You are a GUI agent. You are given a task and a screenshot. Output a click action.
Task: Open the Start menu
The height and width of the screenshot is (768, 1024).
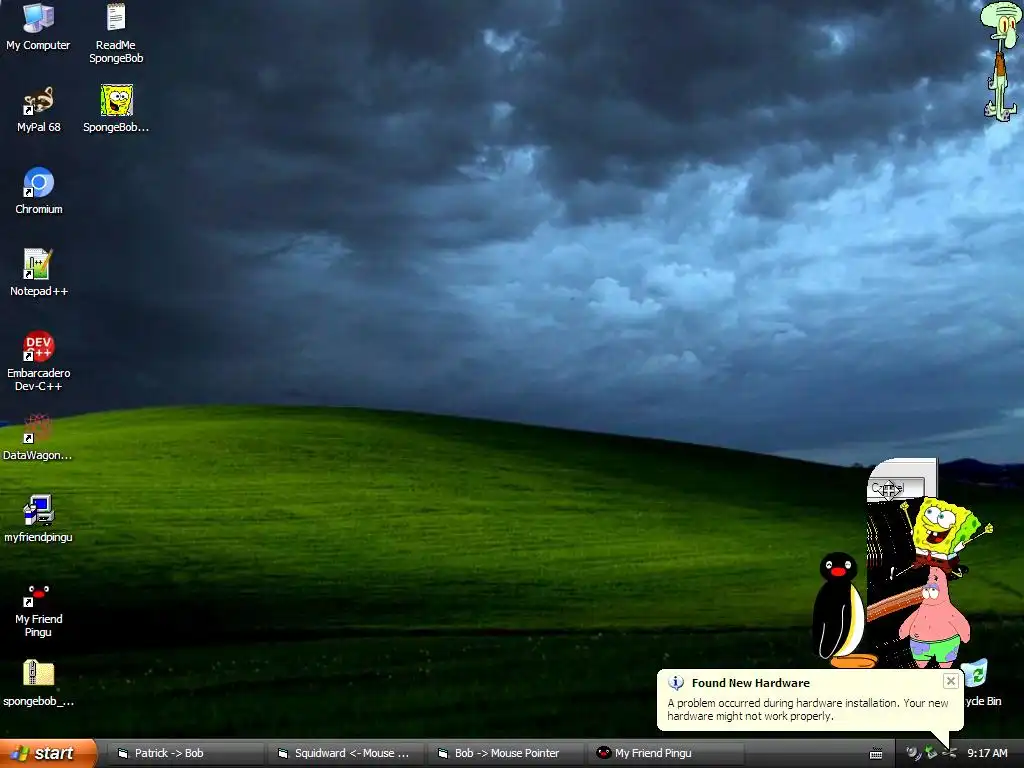point(48,753)
